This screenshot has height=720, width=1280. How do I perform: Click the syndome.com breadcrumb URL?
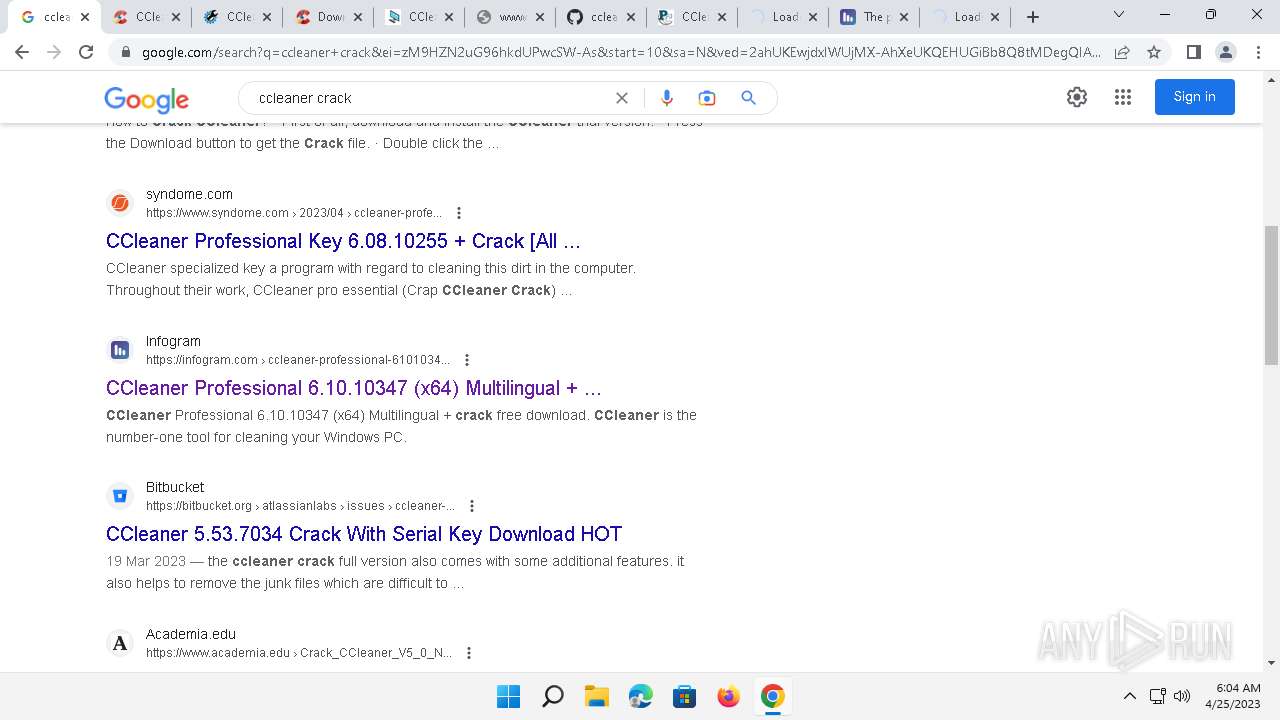[x=294, y=213]
